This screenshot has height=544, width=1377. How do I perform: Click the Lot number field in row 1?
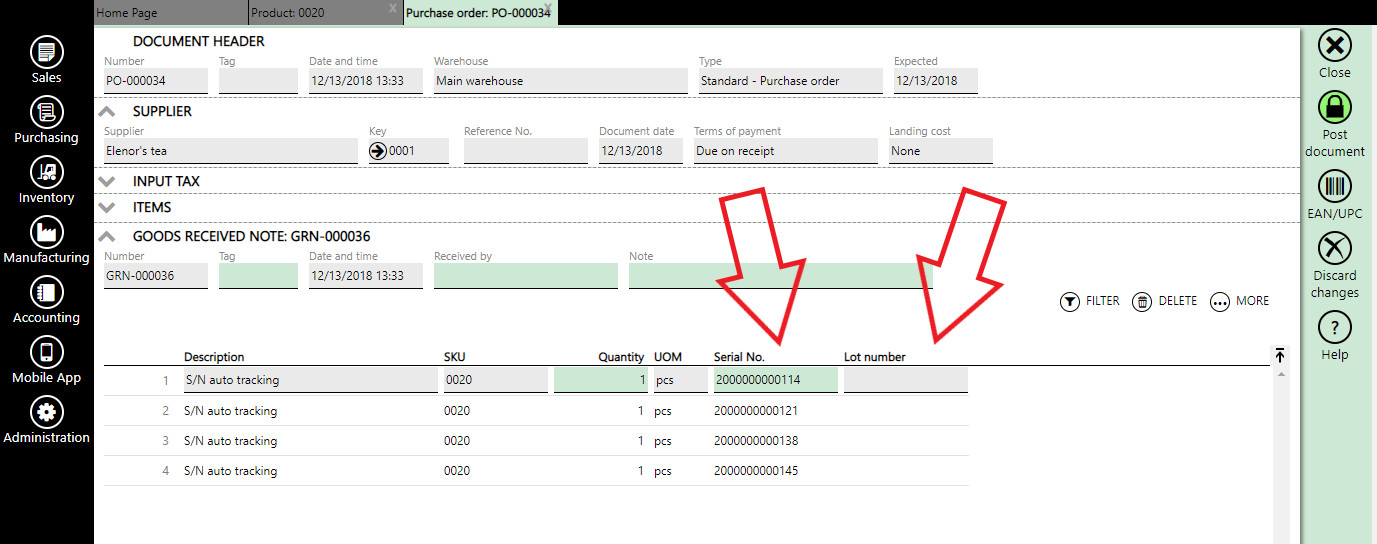(905, 380)
